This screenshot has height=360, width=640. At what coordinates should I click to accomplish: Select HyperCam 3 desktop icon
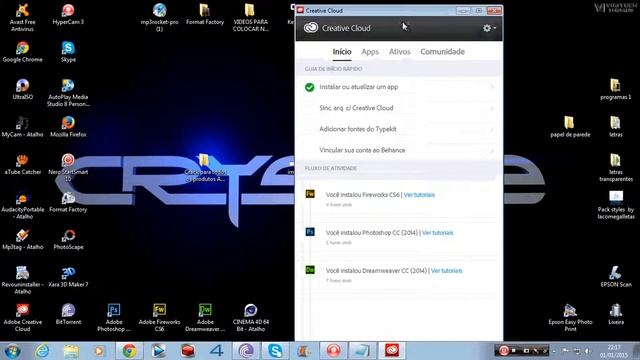pos(68,14)
